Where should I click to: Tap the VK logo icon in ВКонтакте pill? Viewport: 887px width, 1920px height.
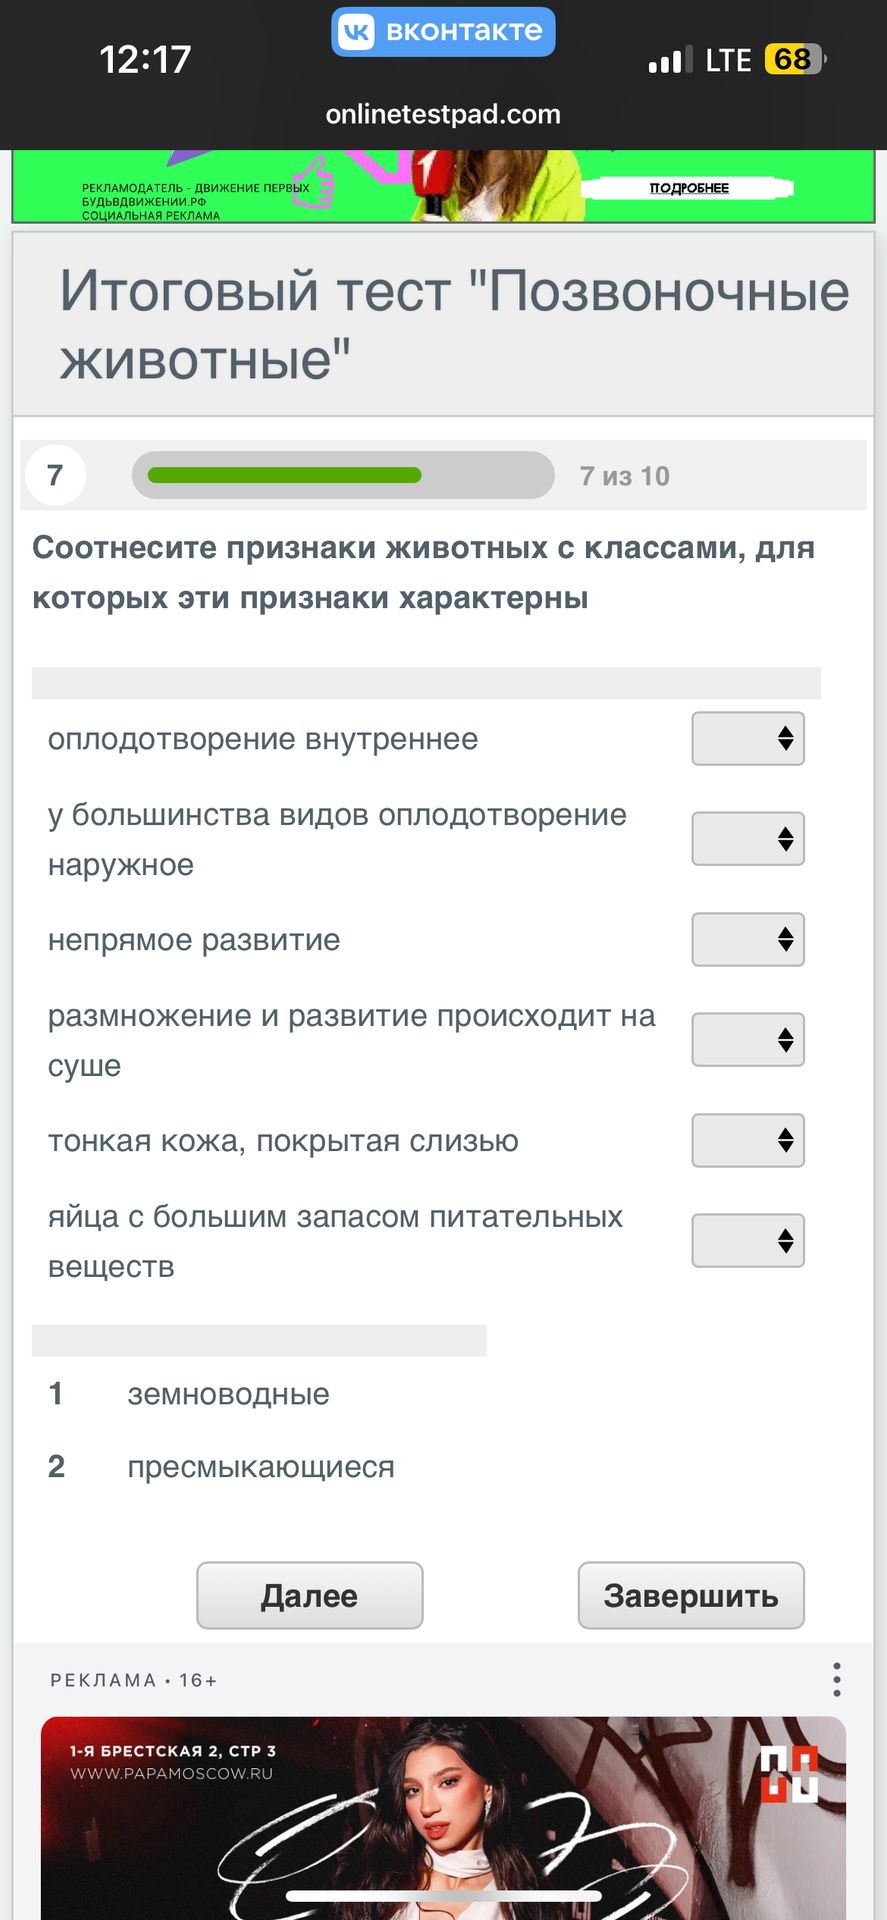point(357,31)
